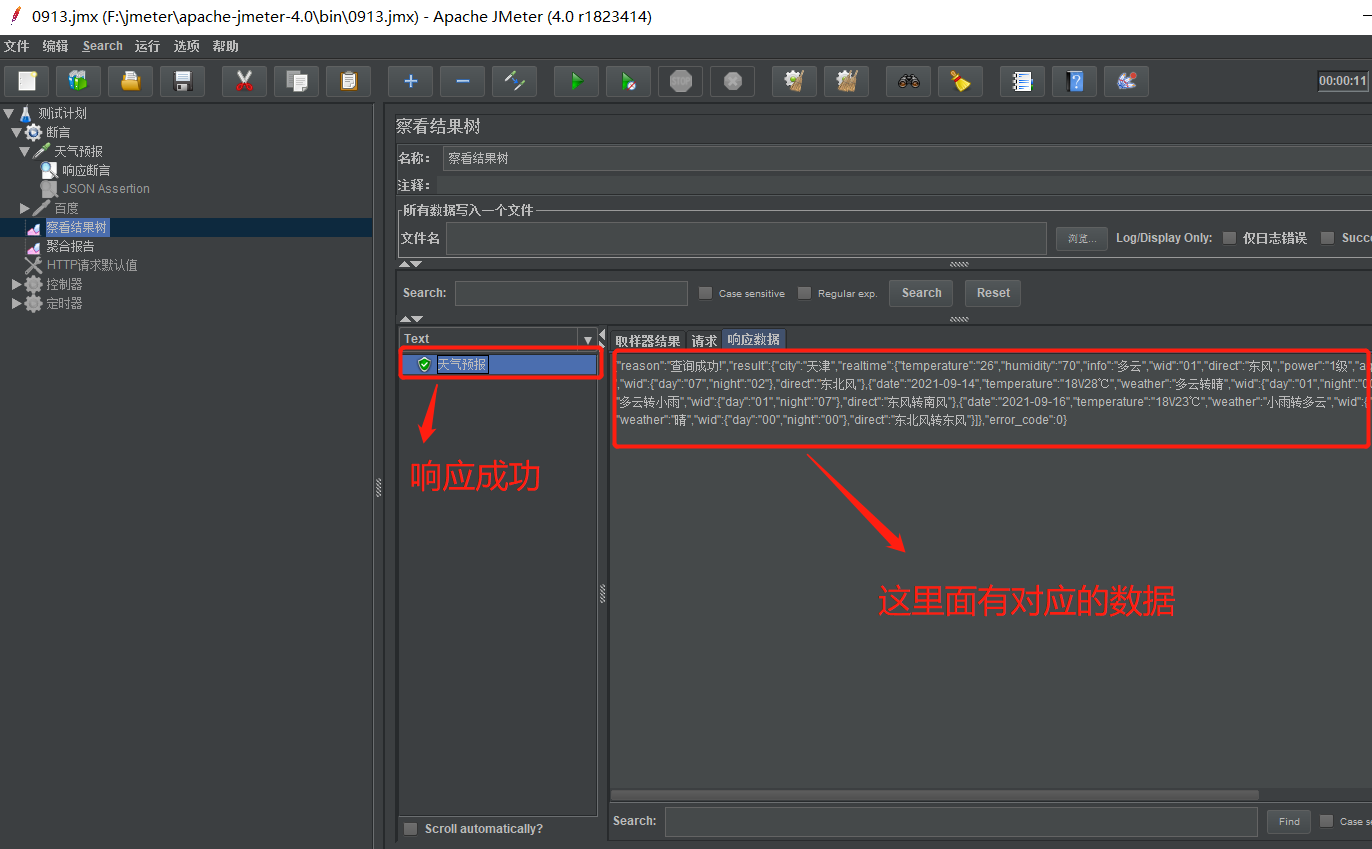This screenshot has width=1372, height=849.
Task: Enable the Case sensitive checkbox by Search field
Action: pyautogui.click(x=706, y=293)
